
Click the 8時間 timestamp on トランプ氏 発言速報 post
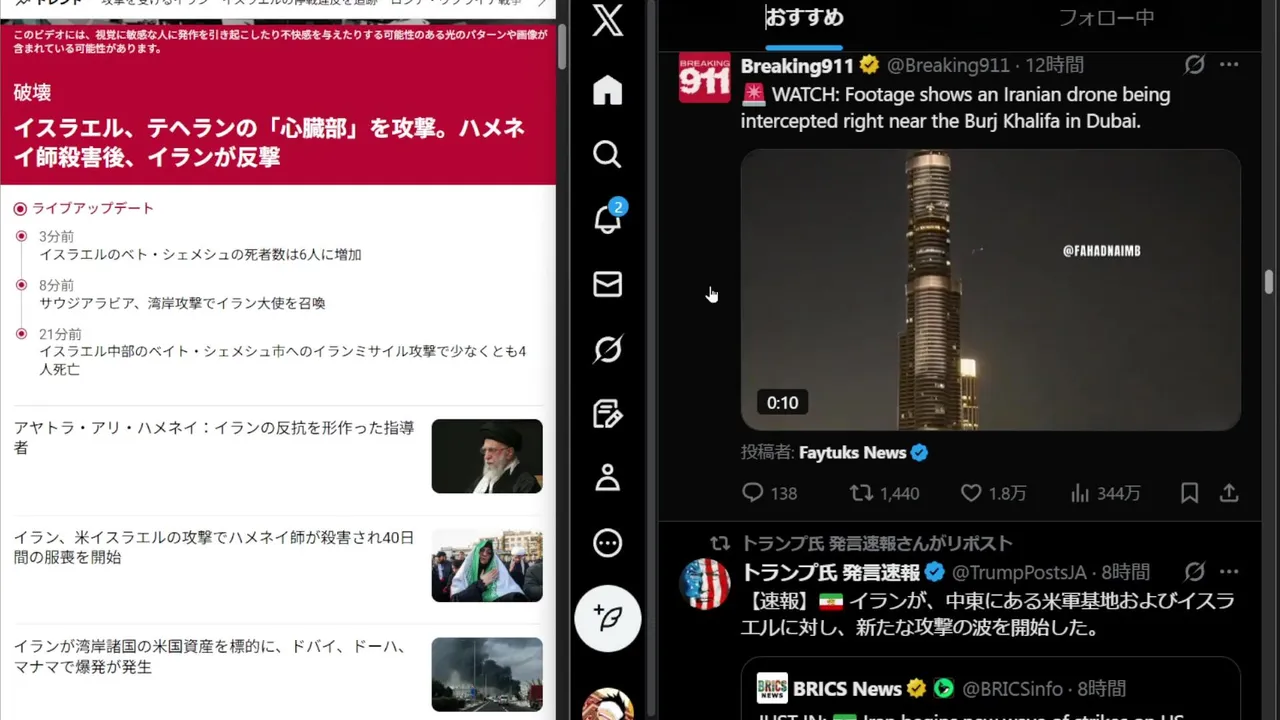tap(1125, 573)
